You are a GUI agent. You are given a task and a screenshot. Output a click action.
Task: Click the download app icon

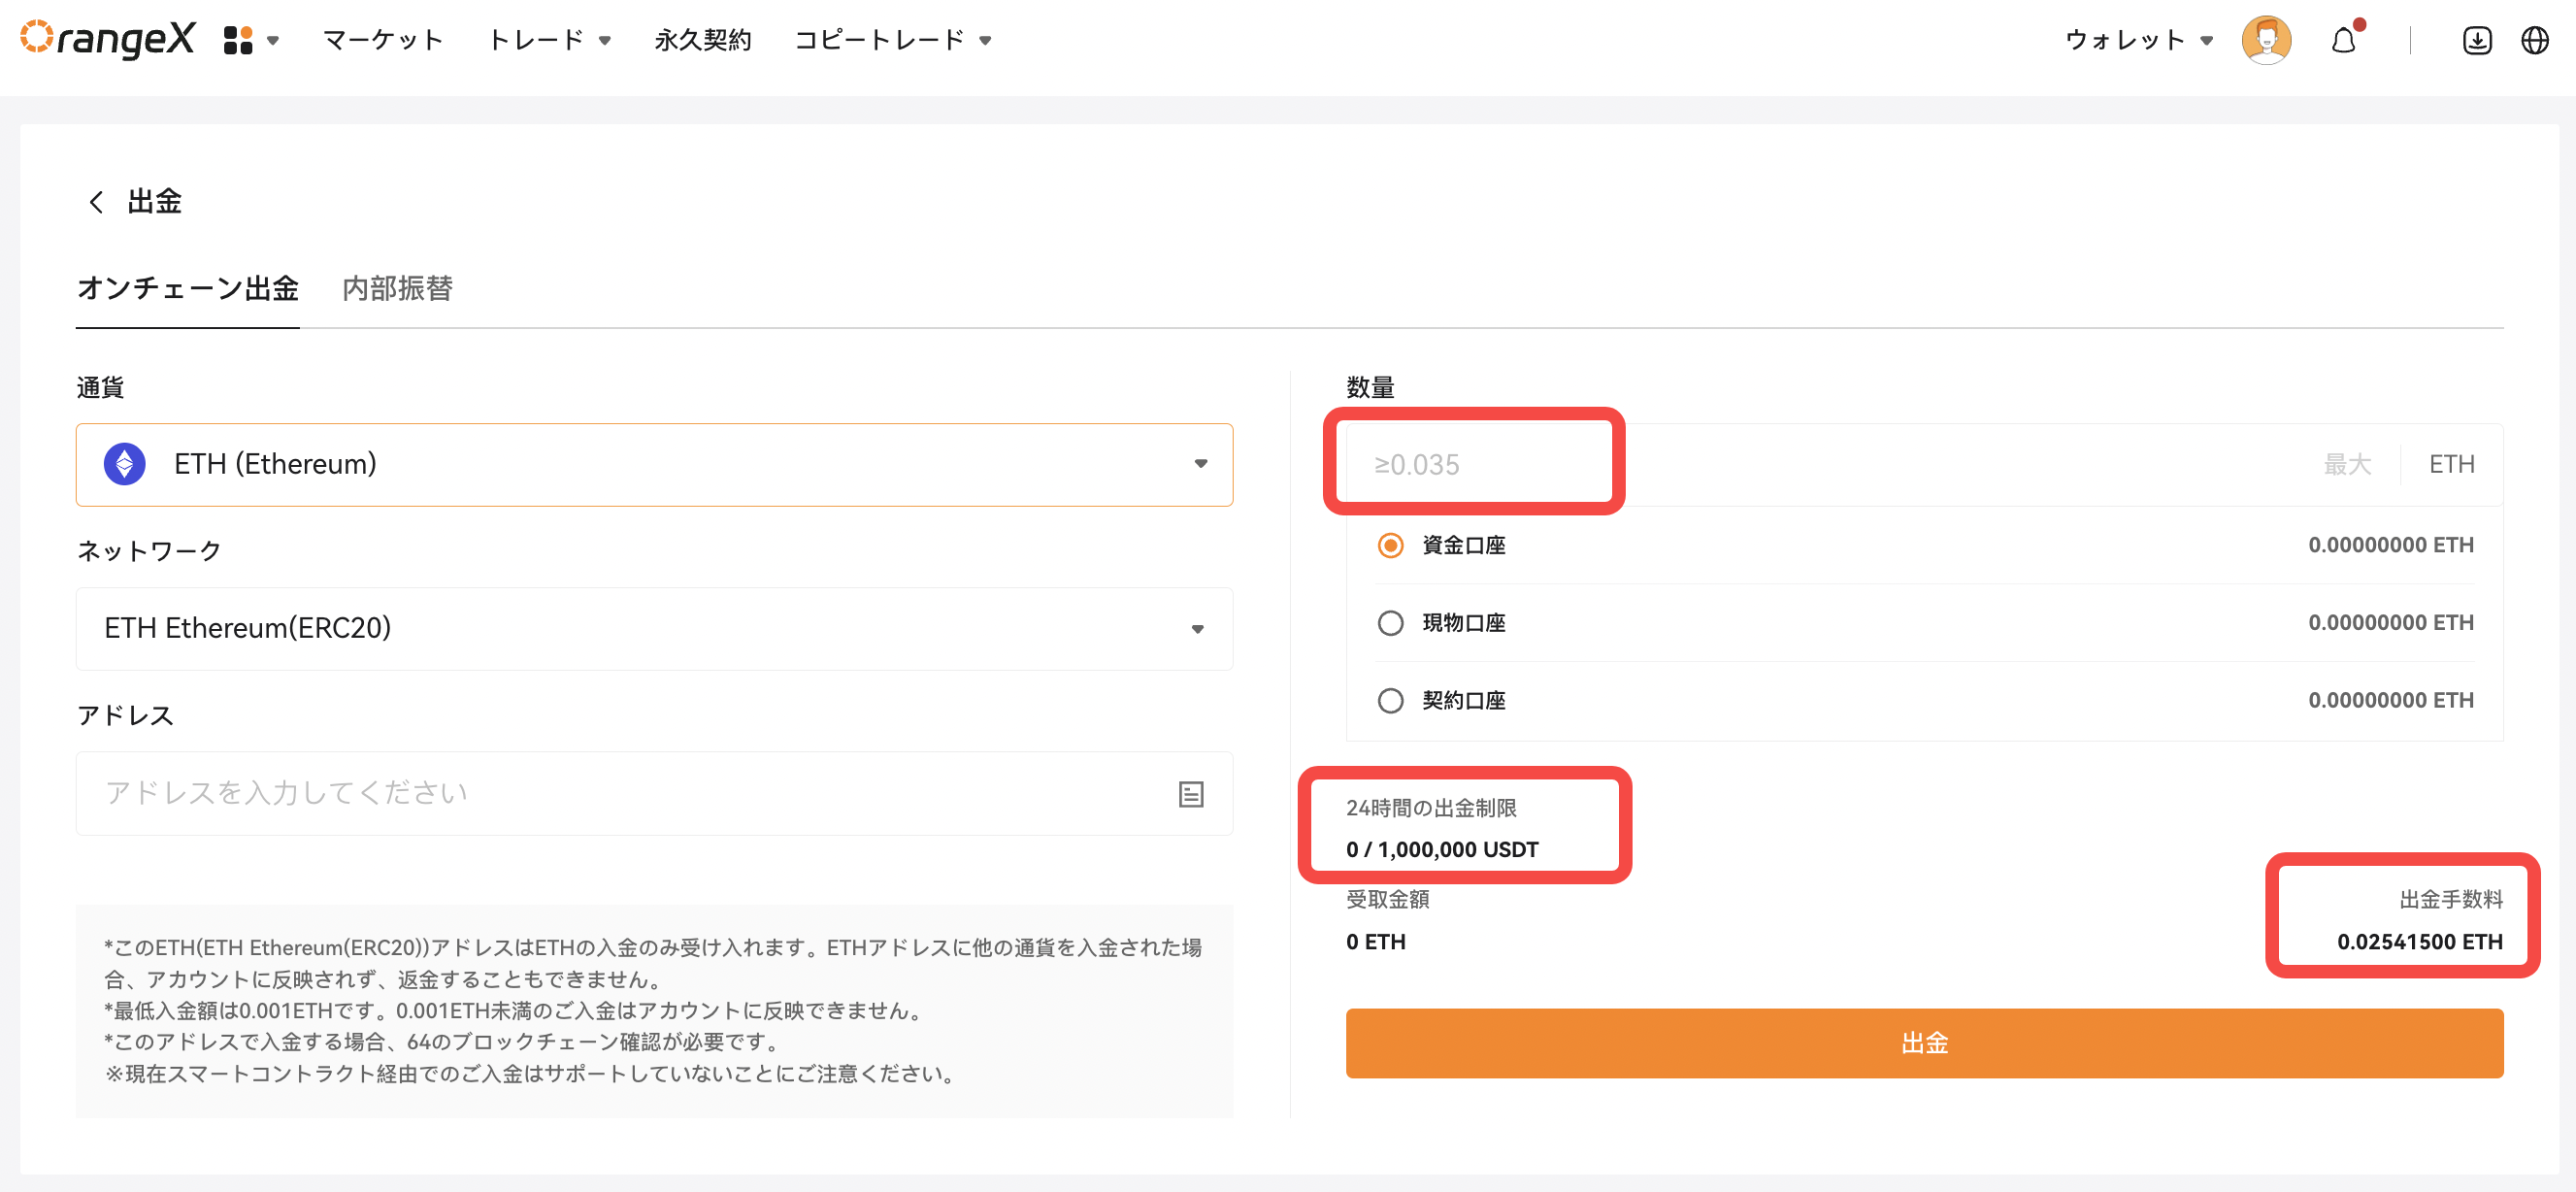pos(2476,40)
